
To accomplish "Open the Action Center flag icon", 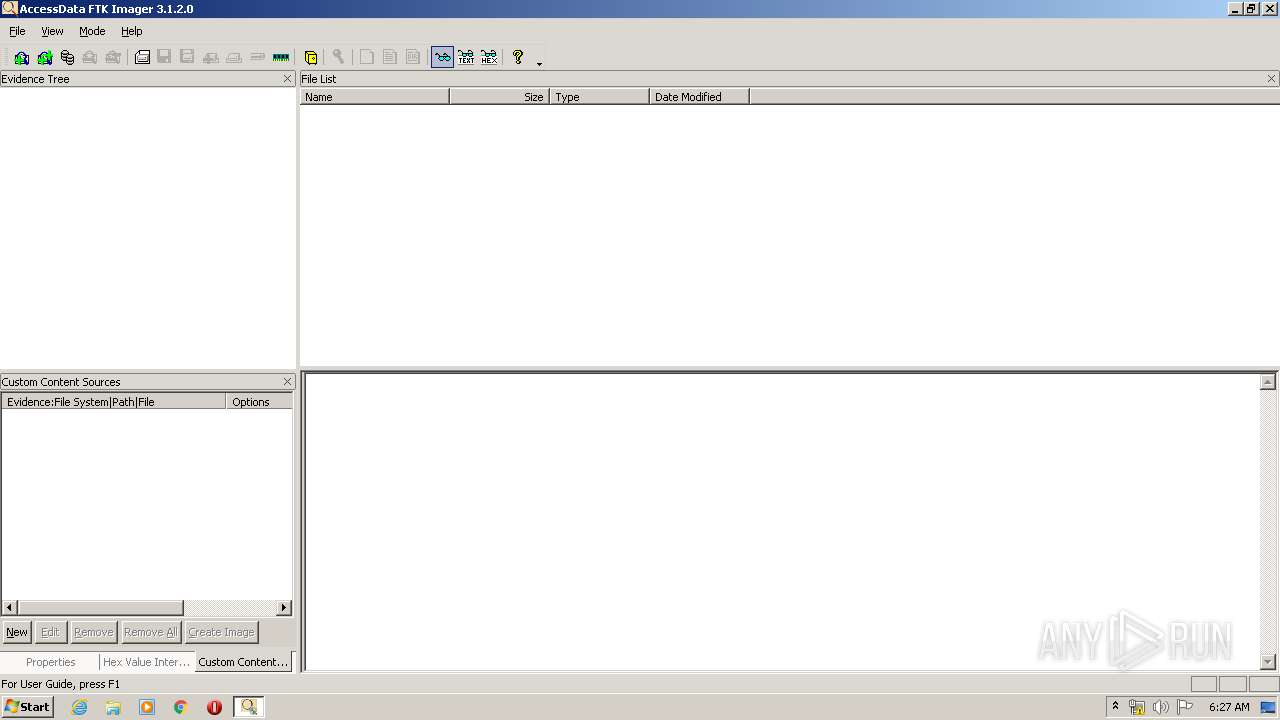I will click(x=1185, y=707).
